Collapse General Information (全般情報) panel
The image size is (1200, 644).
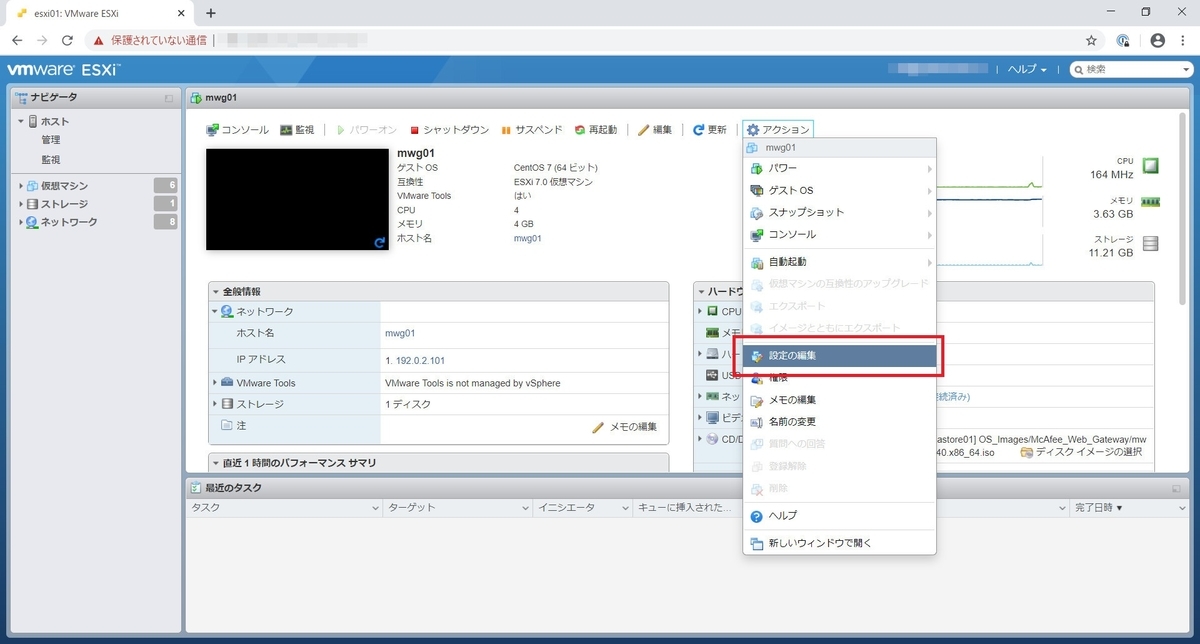pos(217,291)
